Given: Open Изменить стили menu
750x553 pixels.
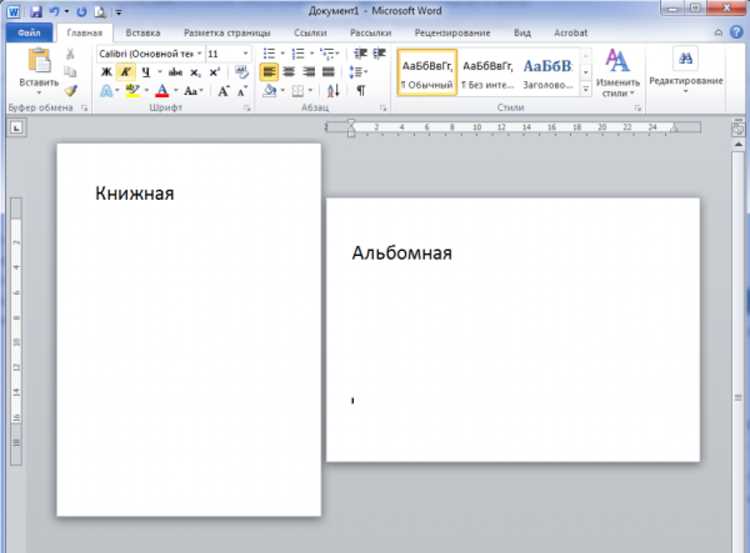Looking at the screenshot, I should [x=618, y=73].
